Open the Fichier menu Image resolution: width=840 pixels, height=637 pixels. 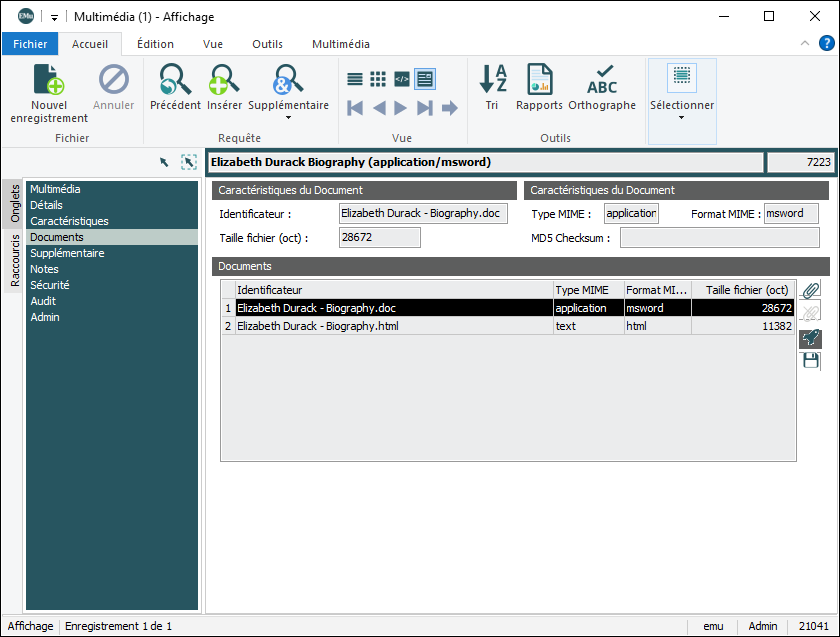(x=30, y=44)
